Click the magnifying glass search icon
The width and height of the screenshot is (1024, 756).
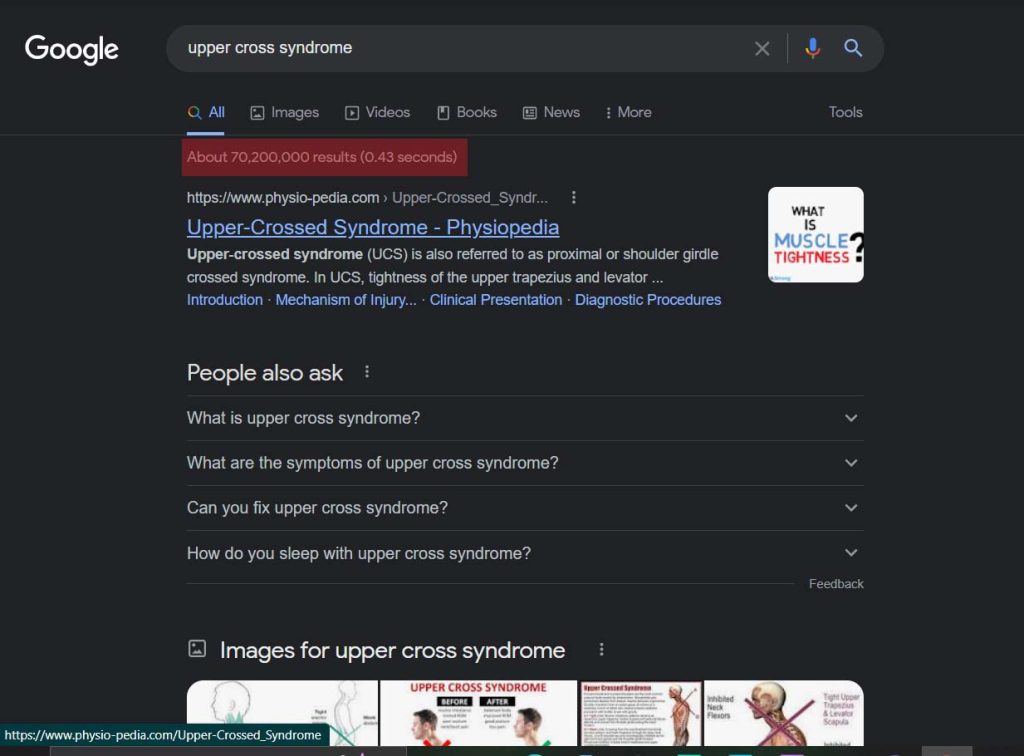pos(853,48)
